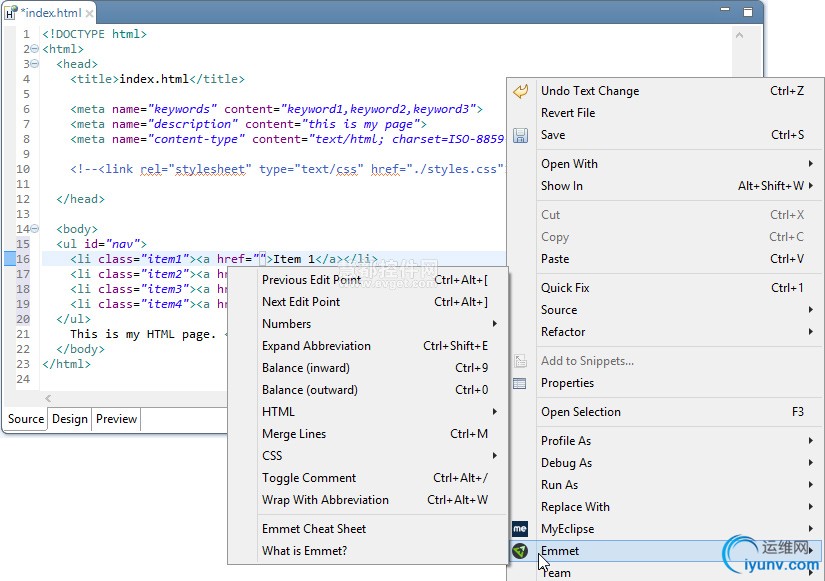Collapse the body section fold at line 14
The height and width of the screenshot is (581, 825).
pos(35,229)
